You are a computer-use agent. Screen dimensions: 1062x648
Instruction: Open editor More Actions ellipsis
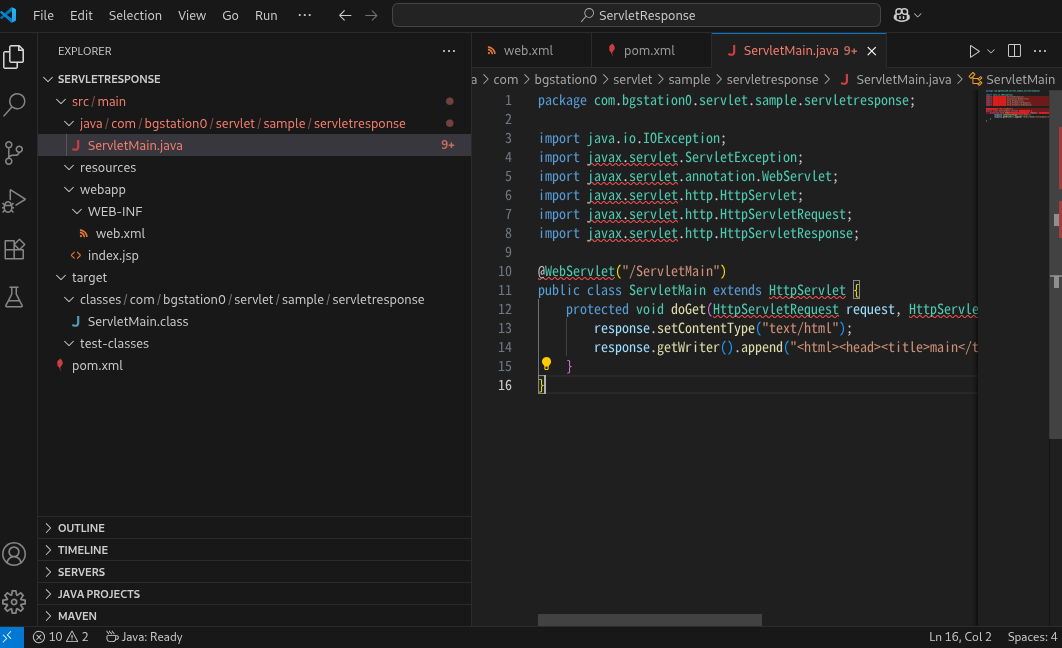pos(1040,51)
